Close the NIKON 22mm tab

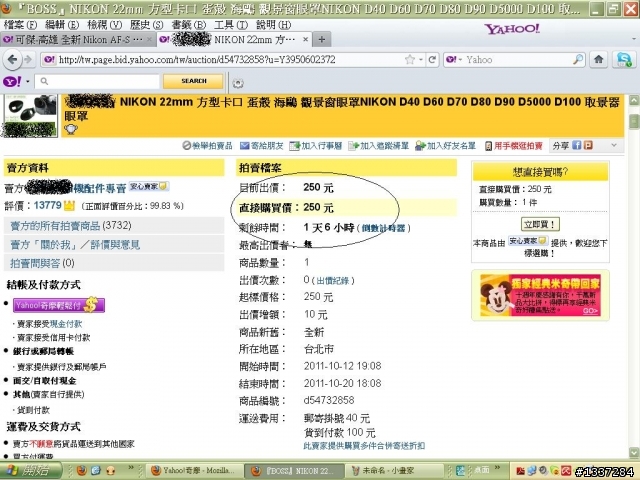(x=305, y=40)
